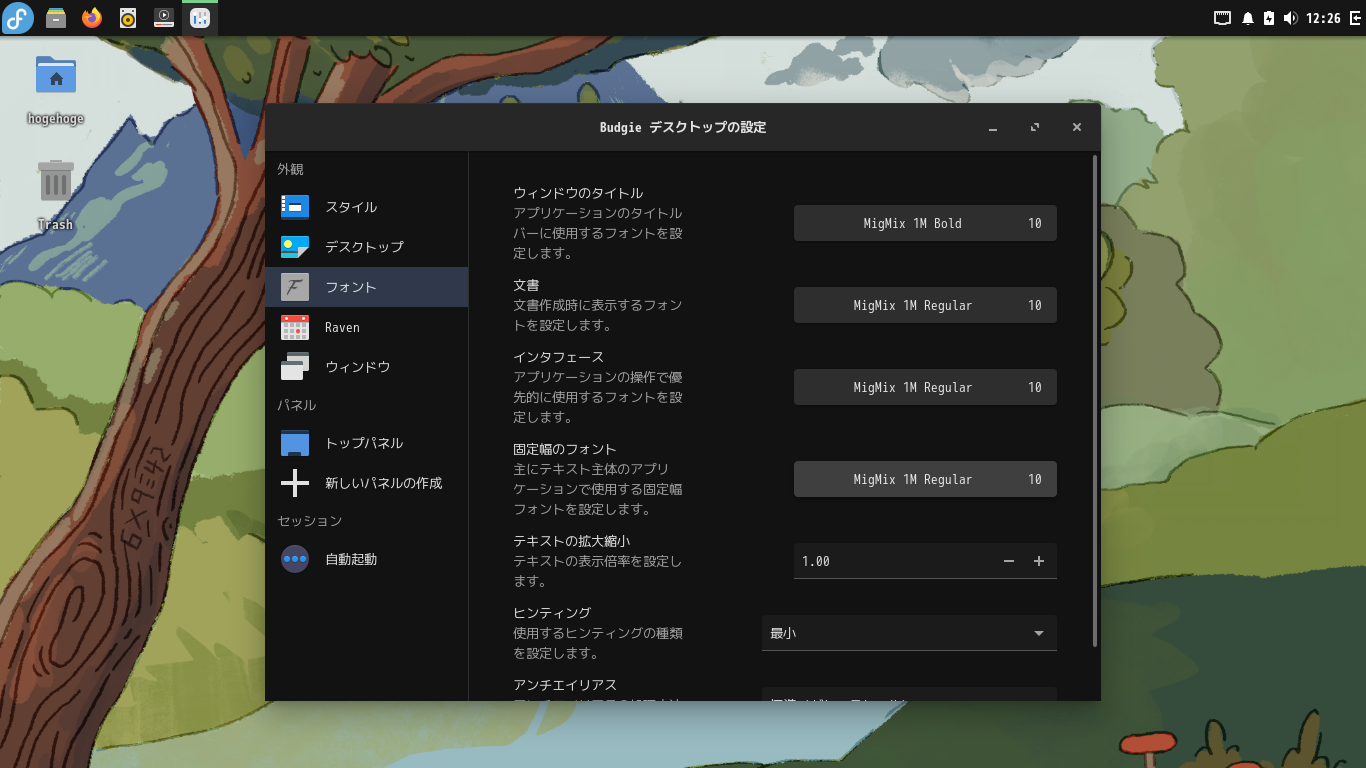
Task: Click the パネル section header
Action: pos(296,405)
